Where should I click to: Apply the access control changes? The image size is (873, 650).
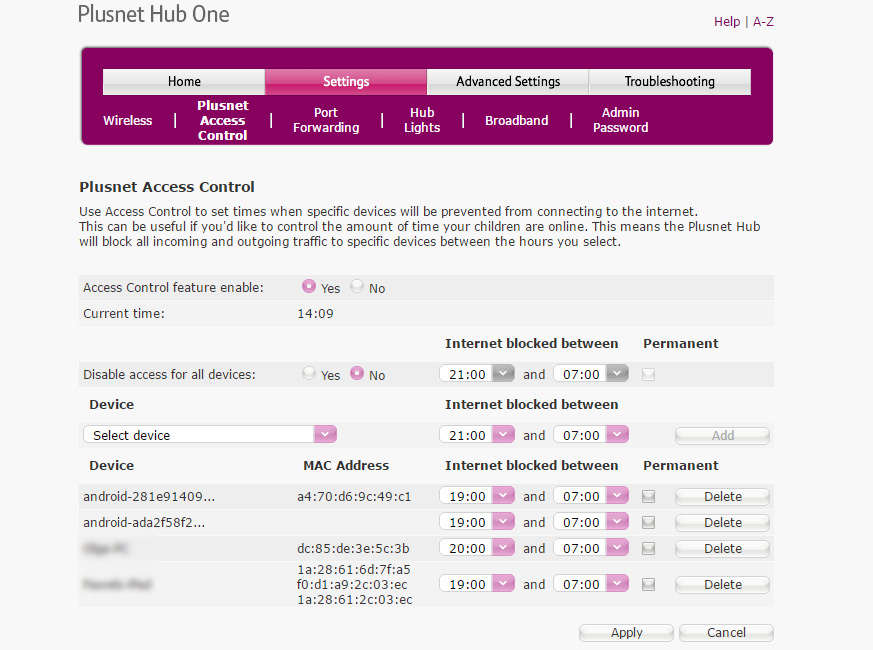coord(626,632)
